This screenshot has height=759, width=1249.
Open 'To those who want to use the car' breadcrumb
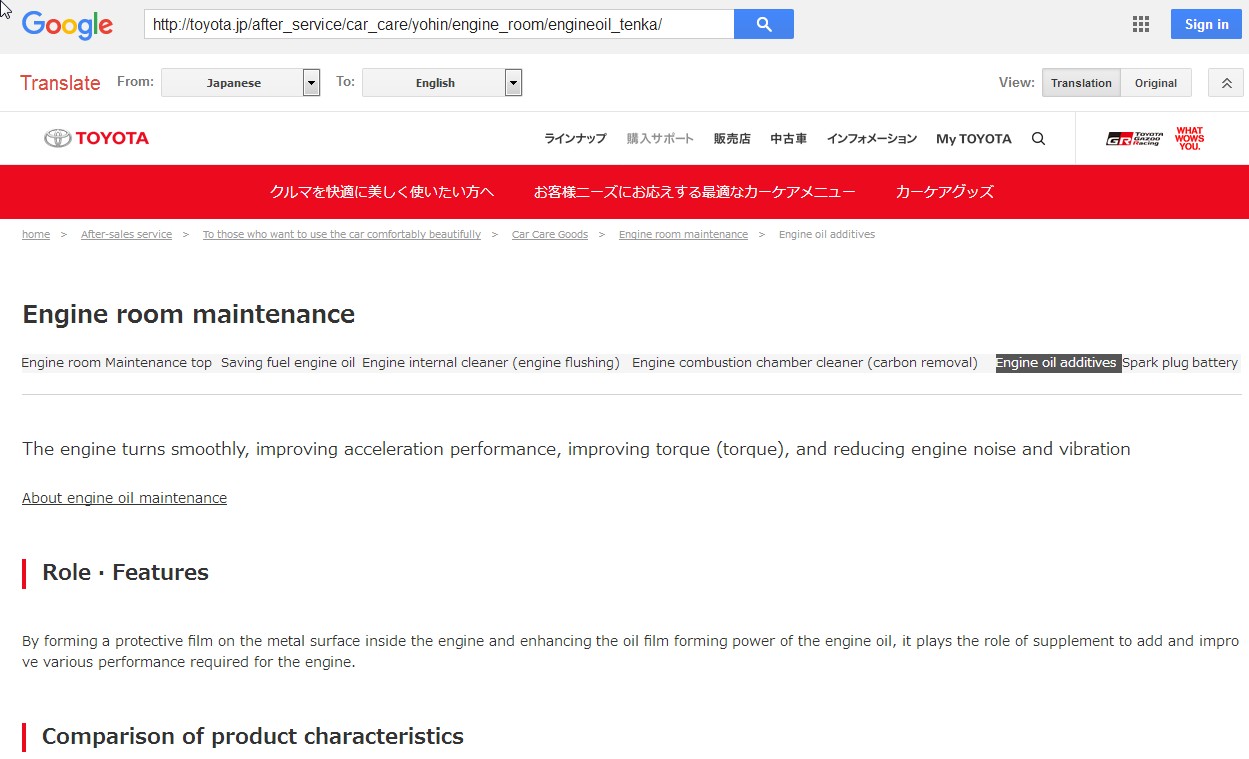pos(342,234)
